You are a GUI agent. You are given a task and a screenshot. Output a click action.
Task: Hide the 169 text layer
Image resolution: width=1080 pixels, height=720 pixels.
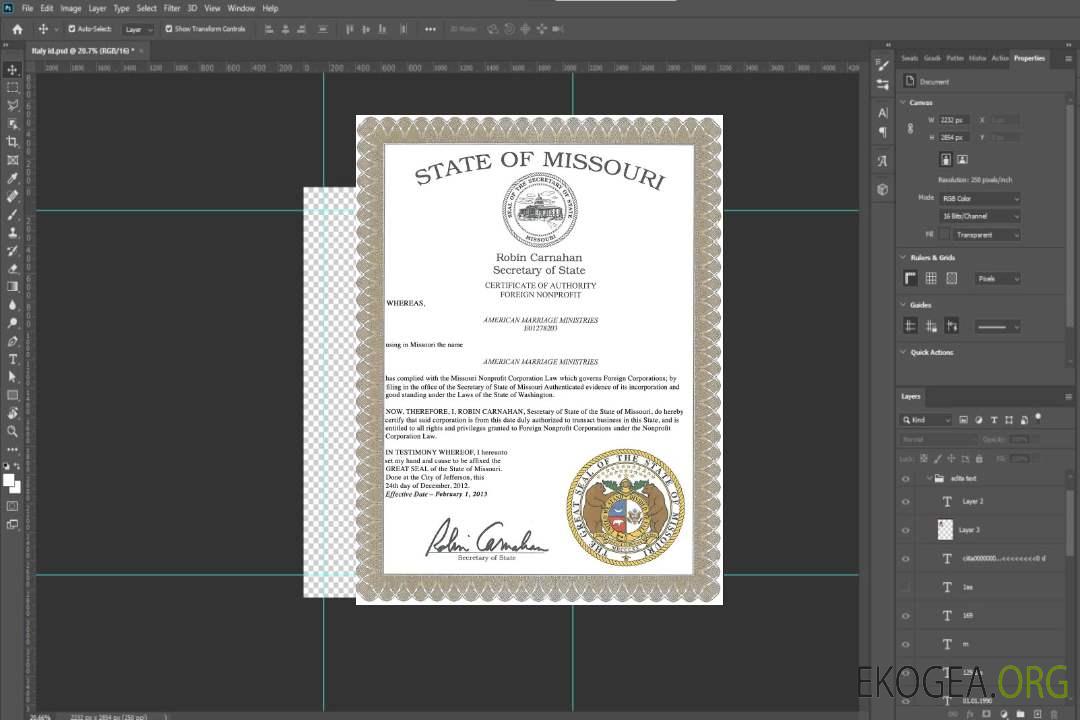[906, 615]
